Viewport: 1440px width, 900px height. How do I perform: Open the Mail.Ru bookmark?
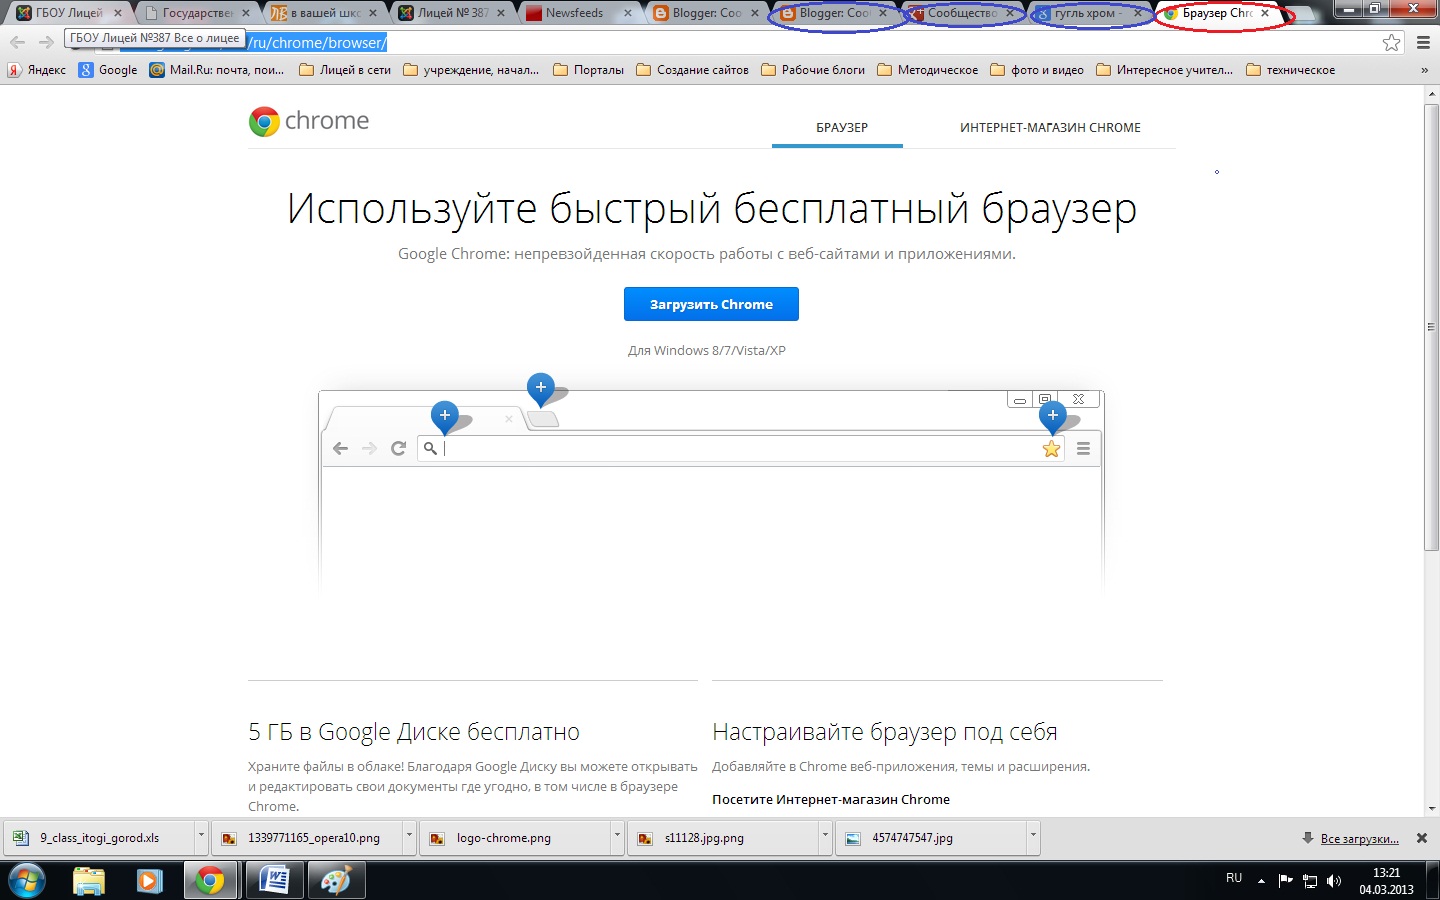point(217,70)
